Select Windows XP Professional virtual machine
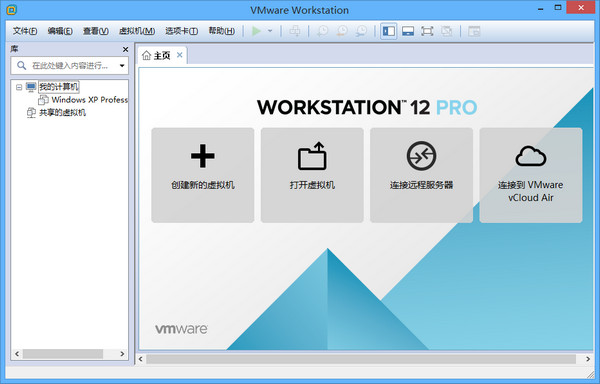This screenshot has height=384, width=600. pyautogui.click(x=90, y=100)
